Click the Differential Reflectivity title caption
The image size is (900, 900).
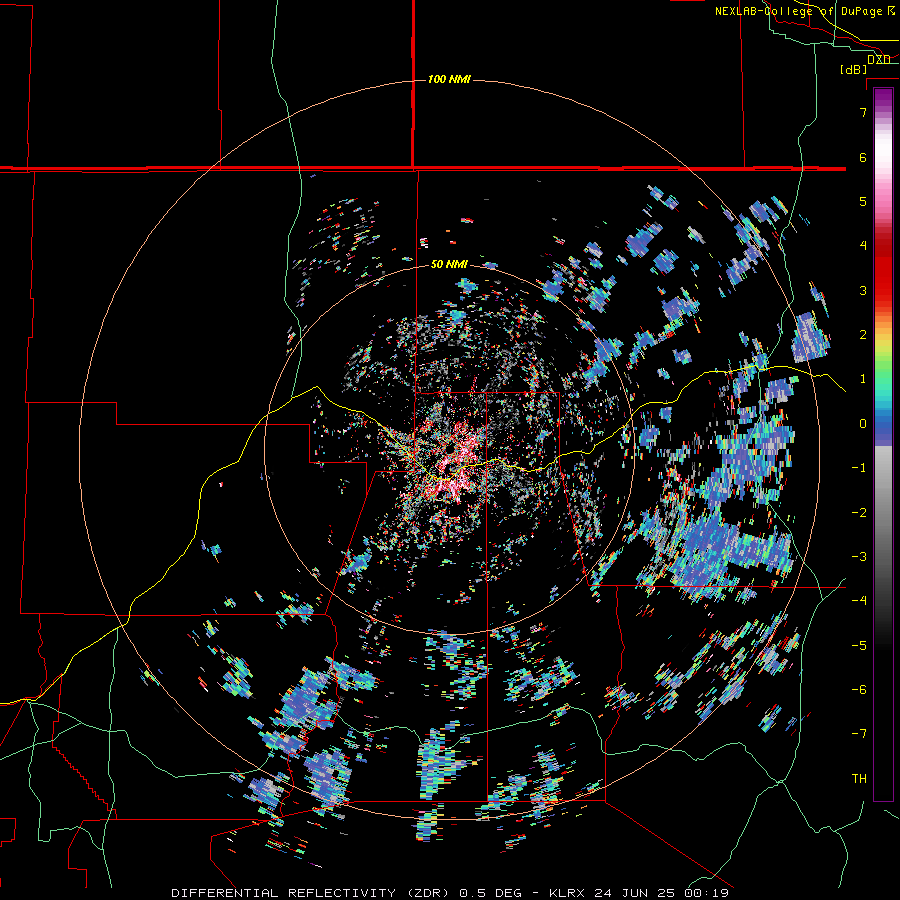450,893
